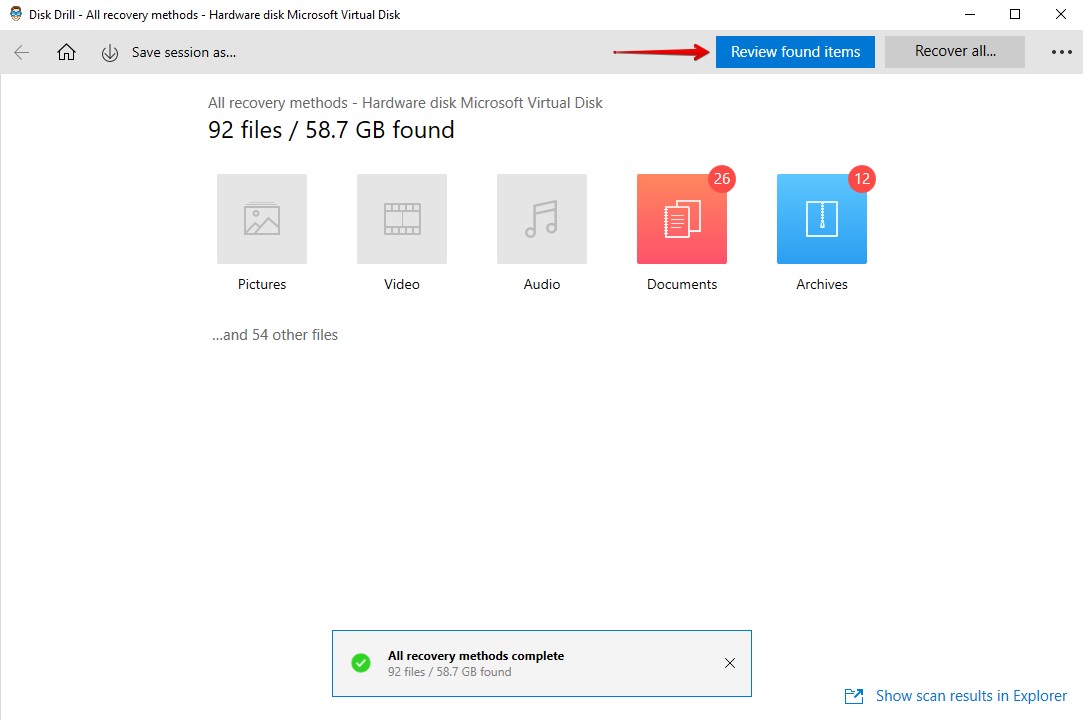Screen dimensions: 1083x720
Task: Click the Disk Drill title bar app icon
Action: point(16,14)
